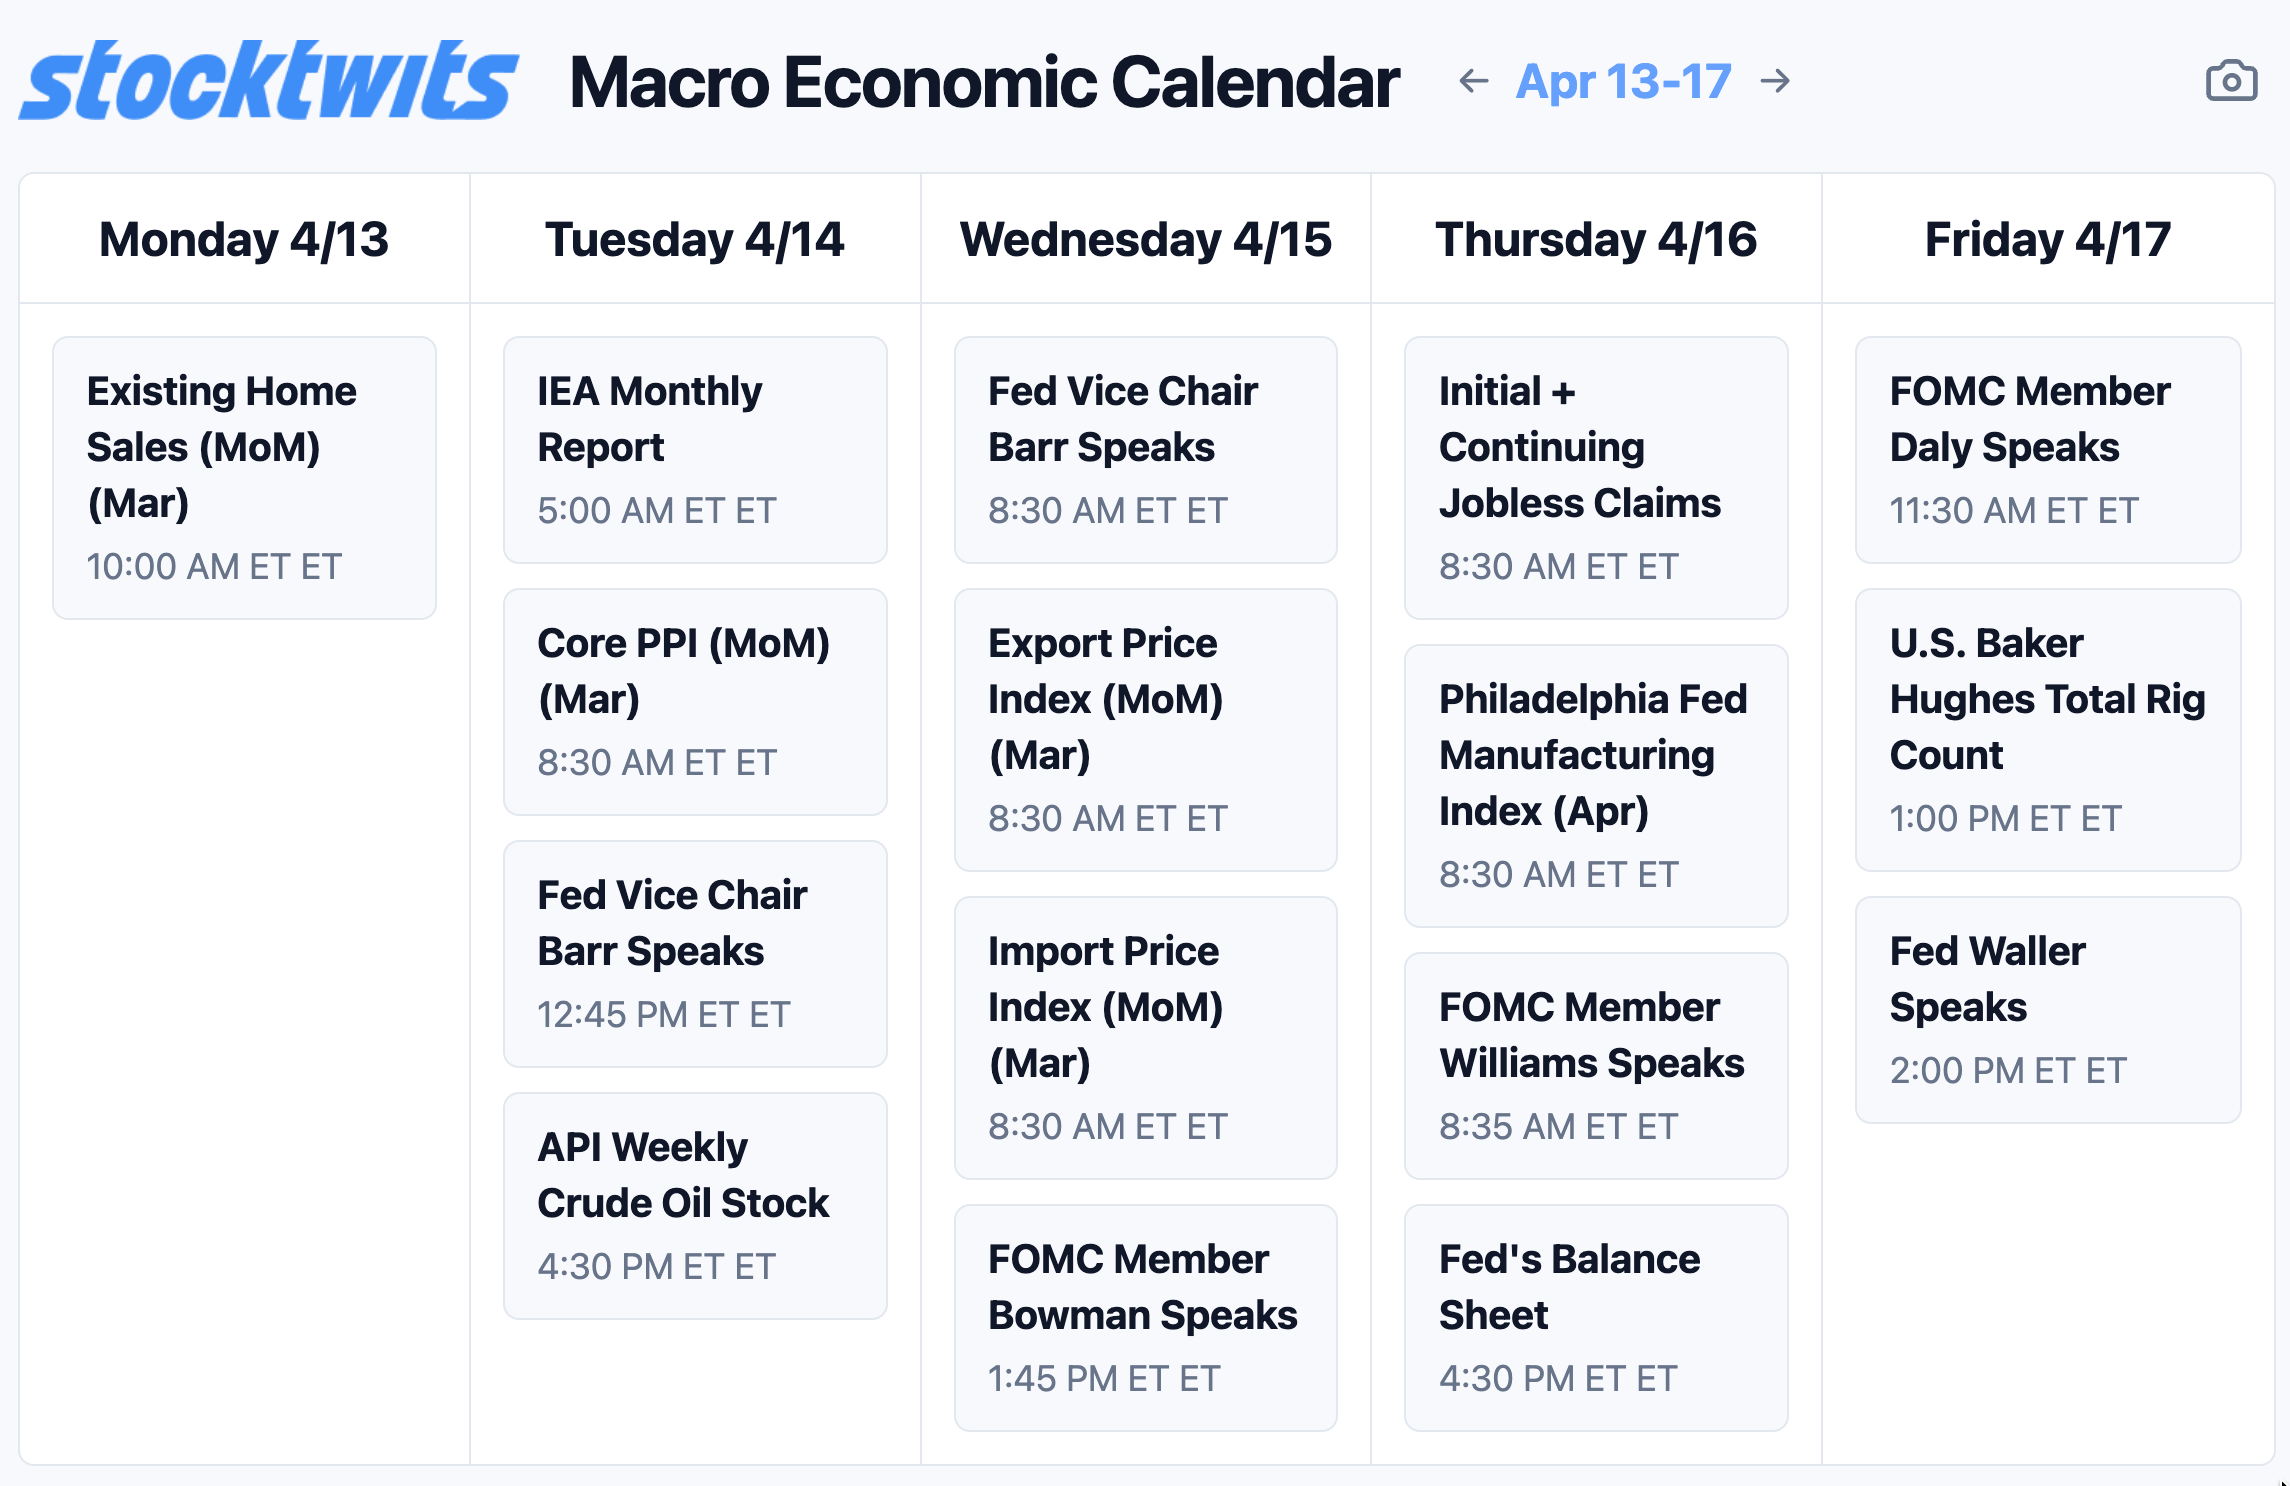Open the Apr 13-17 date range
The height and width of the screenshot is (1486, 2290).
(1623, 81)
